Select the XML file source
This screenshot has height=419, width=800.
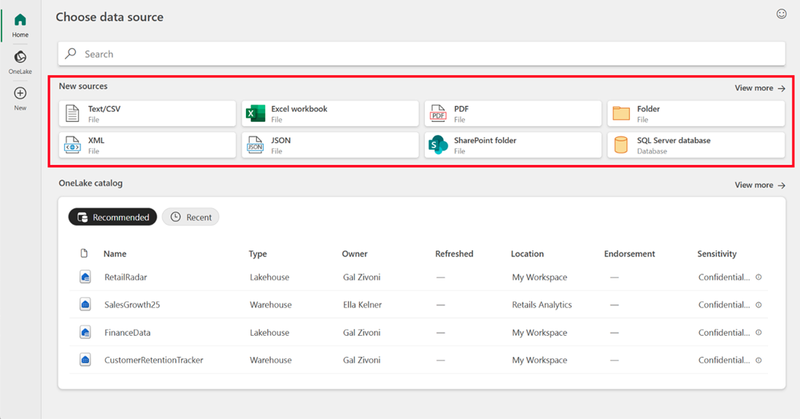(146, 145)
